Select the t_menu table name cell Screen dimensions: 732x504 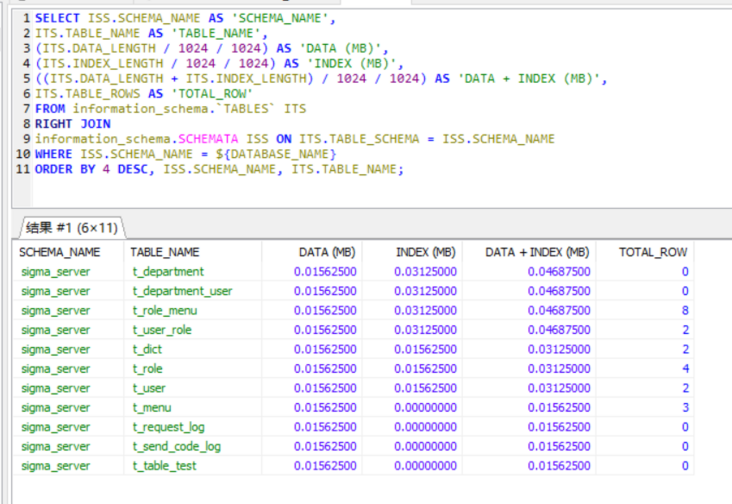coord(152,408)
